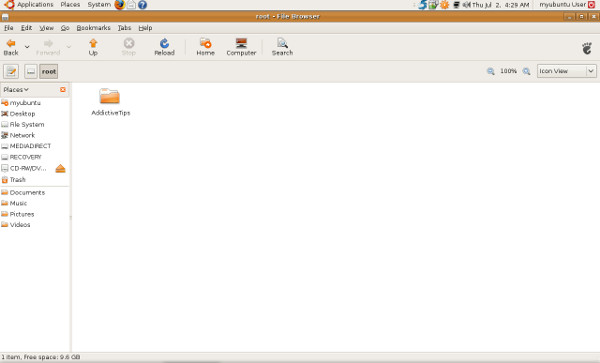Open the Icon View dropdown
Viewport: 600px width, 363px height.
pos(566,71)
